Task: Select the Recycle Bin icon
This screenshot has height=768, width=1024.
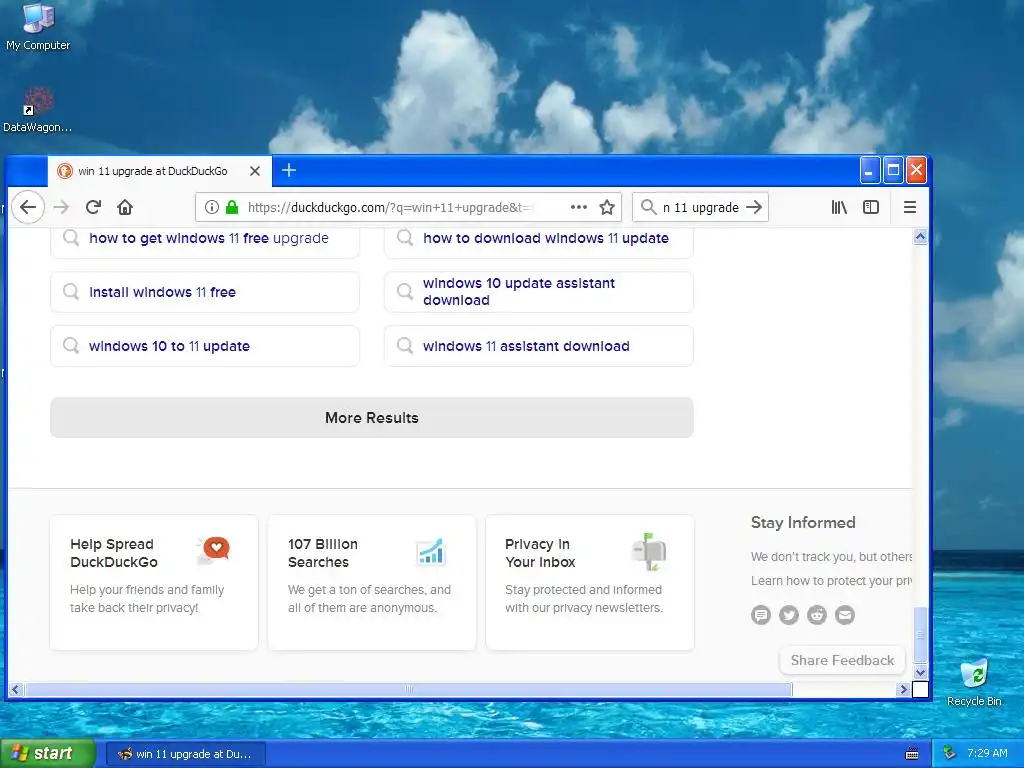Action: click(974, 682)
